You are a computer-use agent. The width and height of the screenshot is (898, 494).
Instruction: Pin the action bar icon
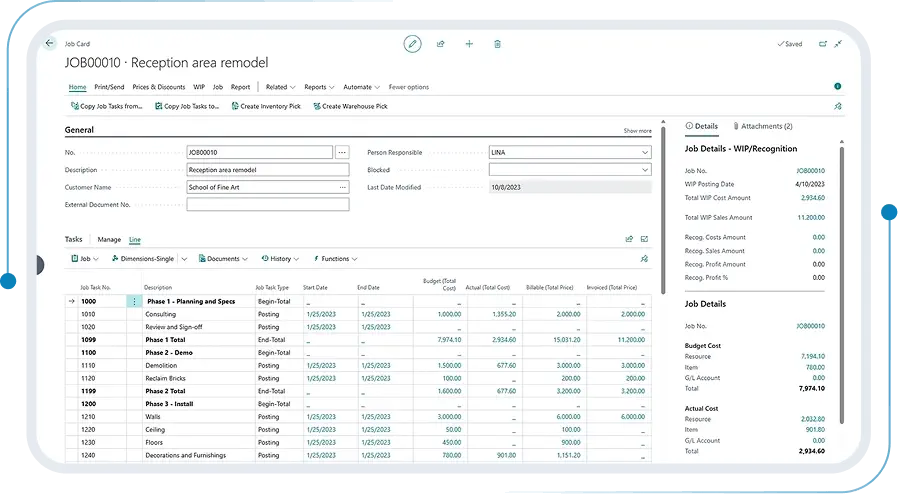coord(838,106)
